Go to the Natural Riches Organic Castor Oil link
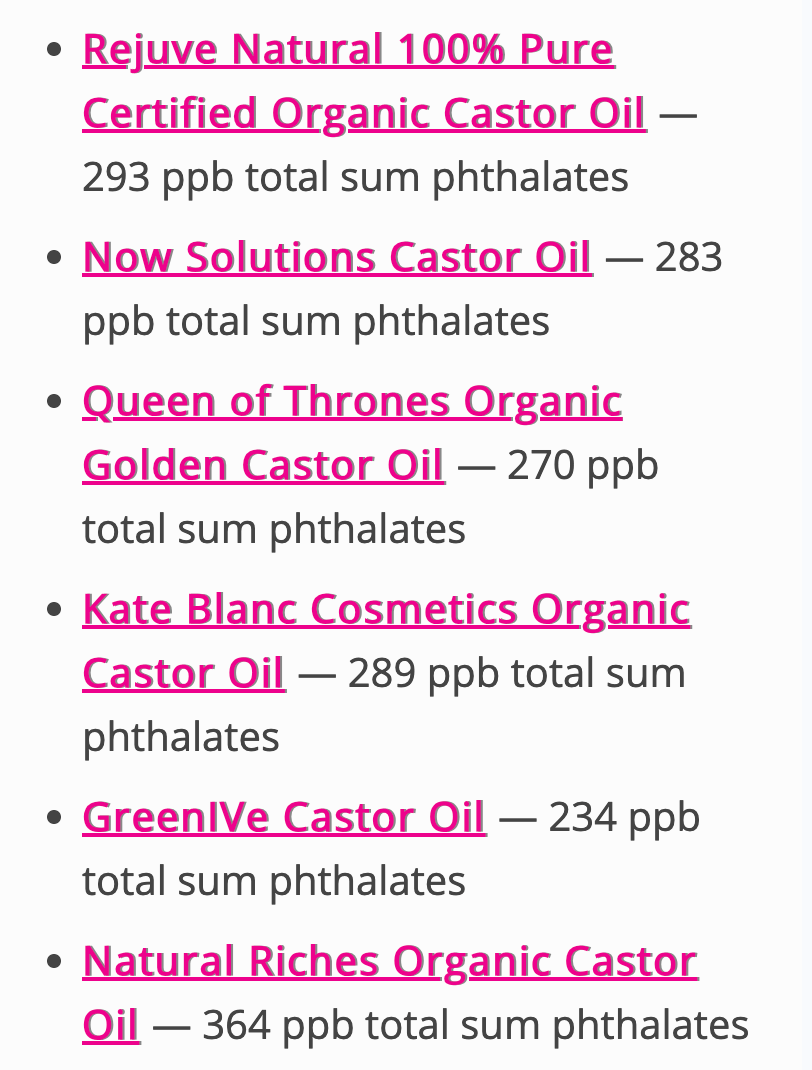812x1070 pixels. (389, 961)
